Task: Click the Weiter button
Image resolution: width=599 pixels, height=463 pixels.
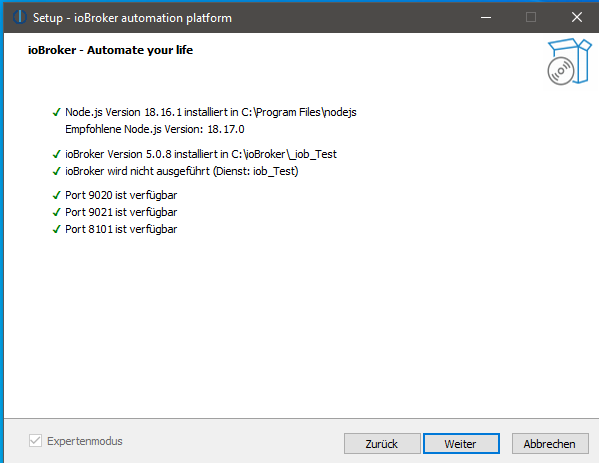Action: click(x=461, y=444)
